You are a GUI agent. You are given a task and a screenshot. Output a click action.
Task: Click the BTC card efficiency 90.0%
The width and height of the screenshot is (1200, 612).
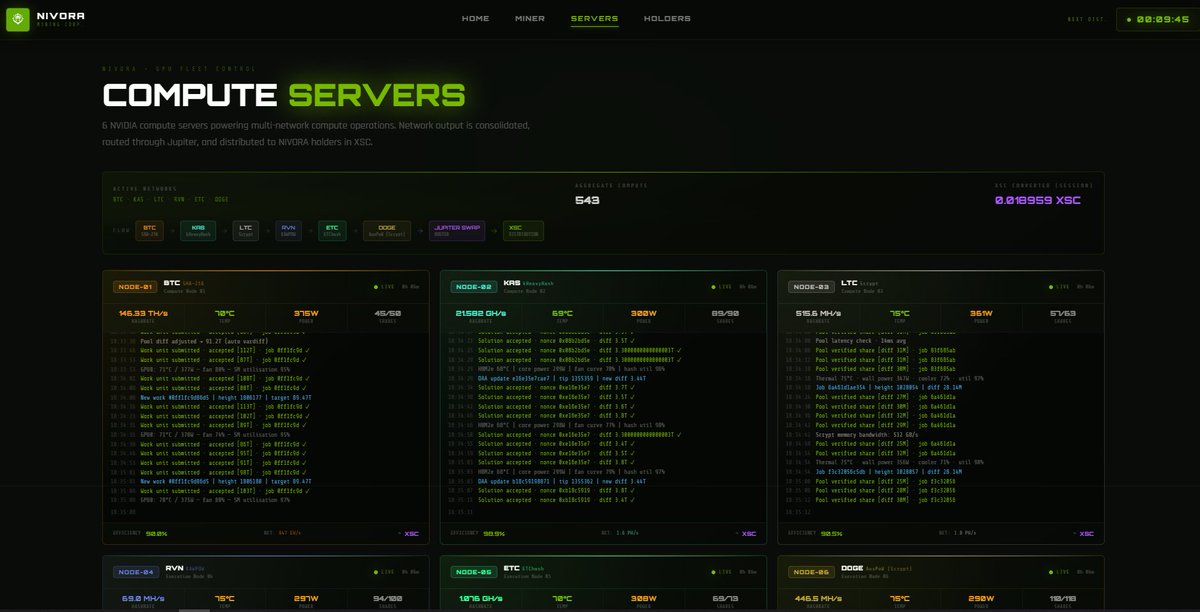pos(156,533)
